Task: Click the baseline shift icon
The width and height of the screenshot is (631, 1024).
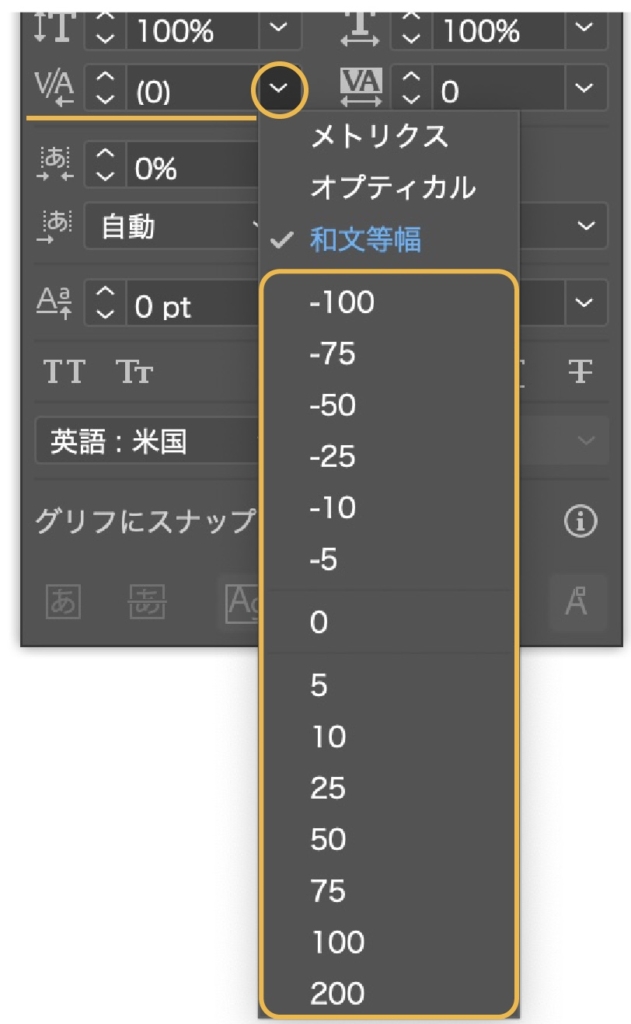Action: click(x=54, y=303)
